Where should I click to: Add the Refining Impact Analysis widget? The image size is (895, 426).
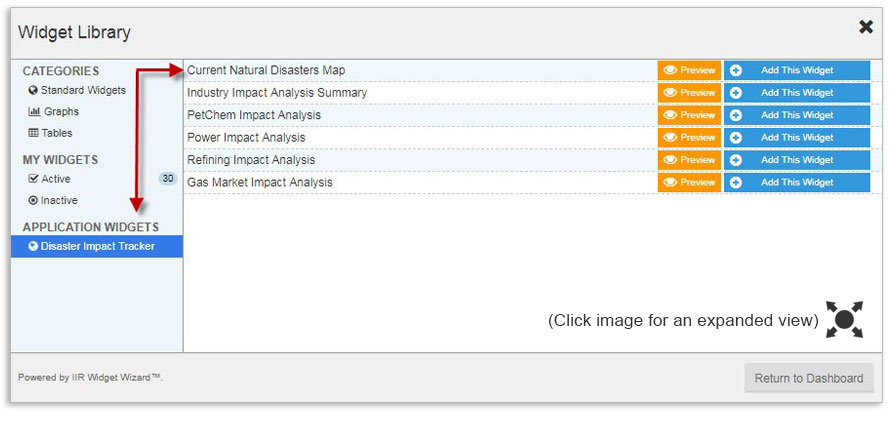(x=797, y=160)
